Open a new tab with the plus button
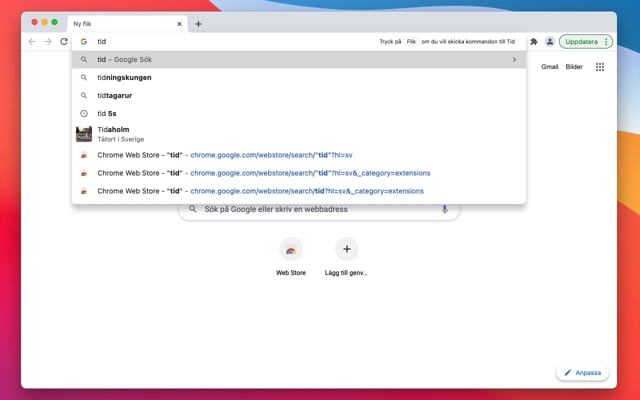 pos(198,24)
